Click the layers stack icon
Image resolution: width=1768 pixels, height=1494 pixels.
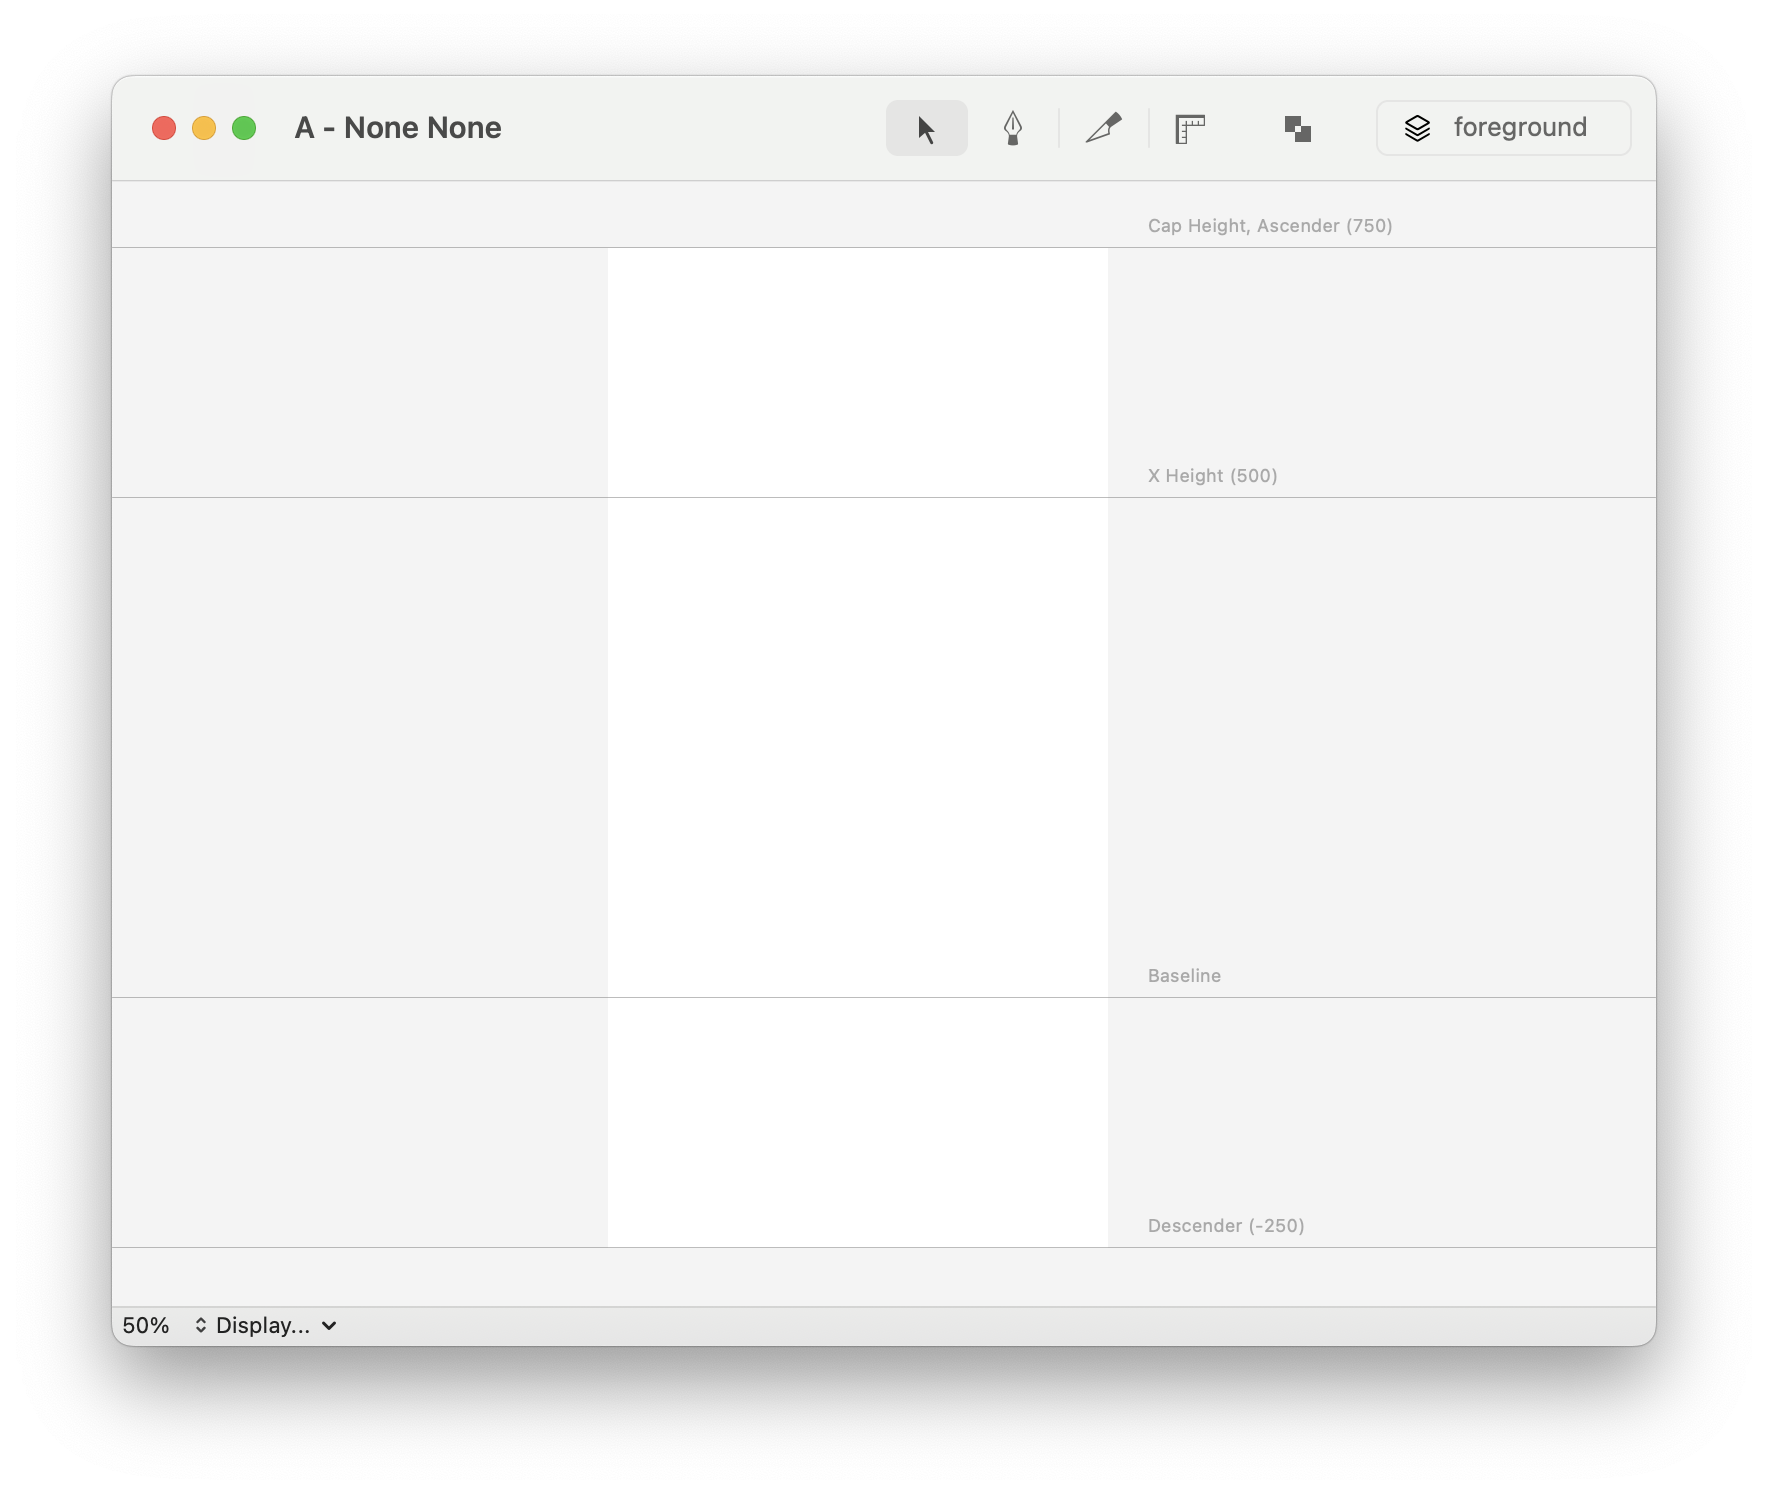[1417, 128]
